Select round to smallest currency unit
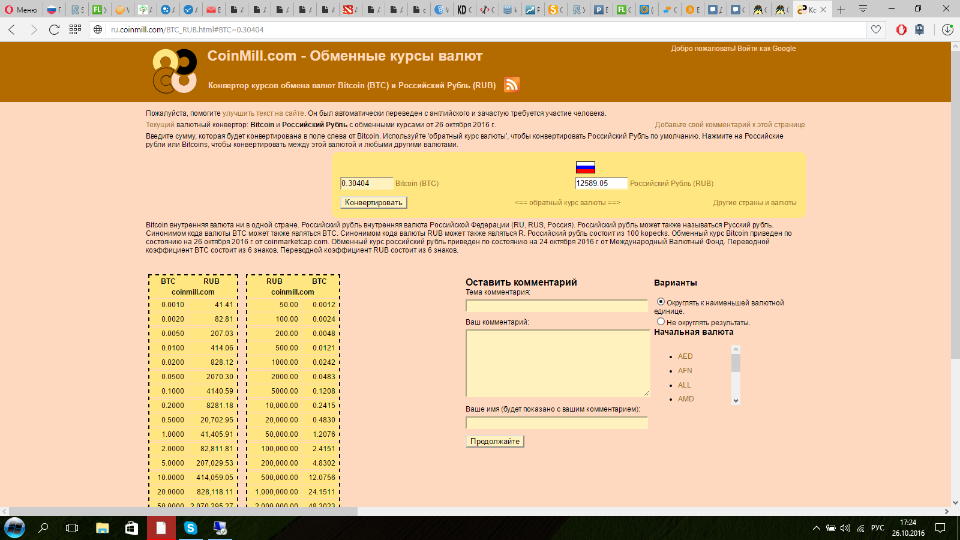 pyautogui.click(x=661, y=302)
